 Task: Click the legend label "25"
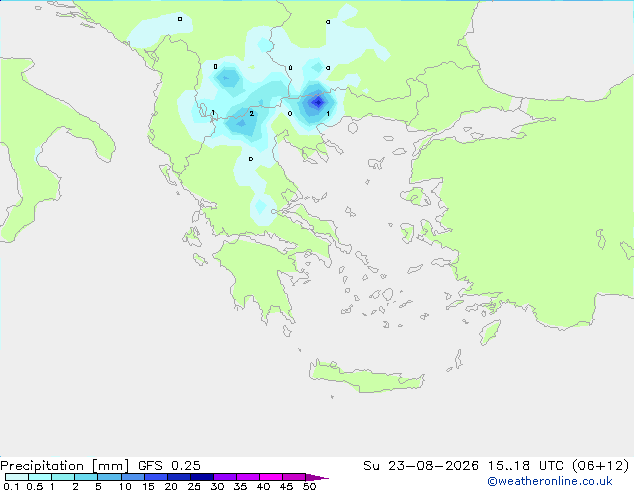194,486
